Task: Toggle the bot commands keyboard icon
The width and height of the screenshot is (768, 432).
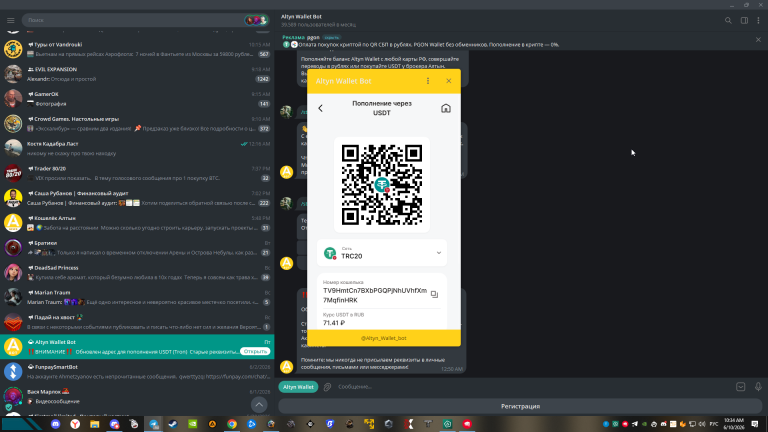Action: tap(741, 386)
